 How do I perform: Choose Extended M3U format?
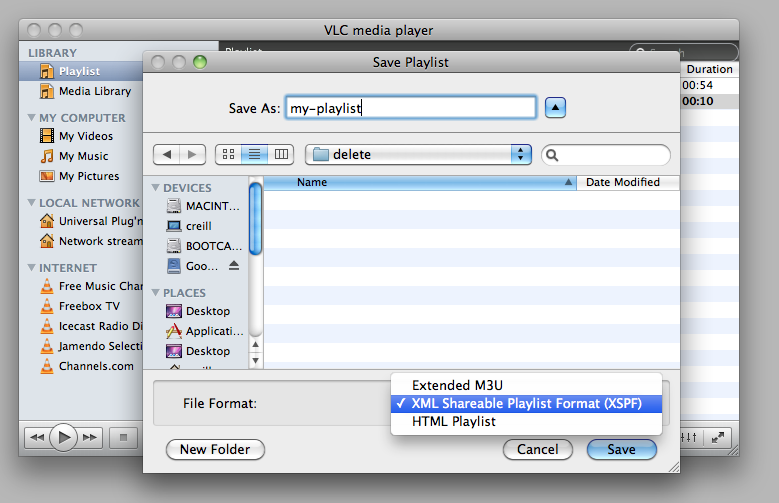click(527, 385)
